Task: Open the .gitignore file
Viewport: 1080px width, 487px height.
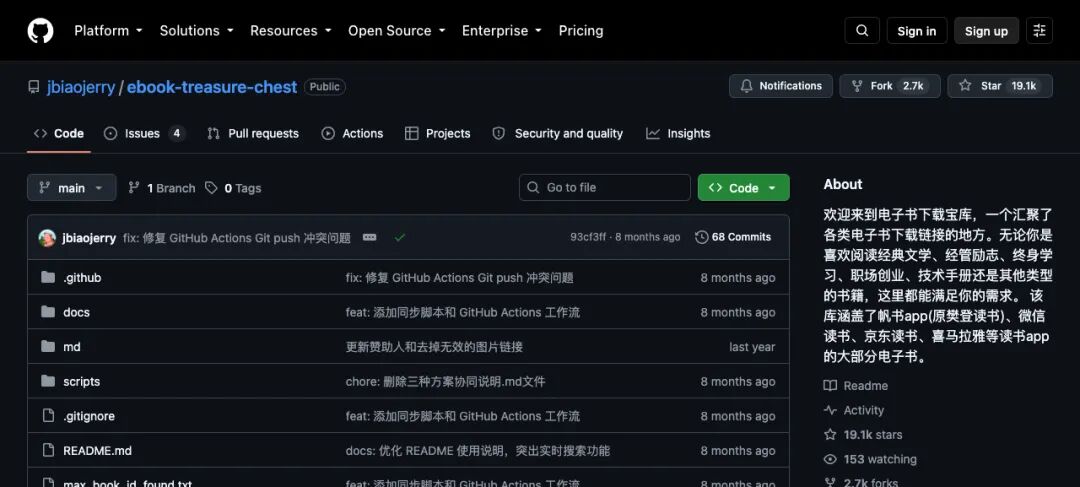Action: click(89, 416)
